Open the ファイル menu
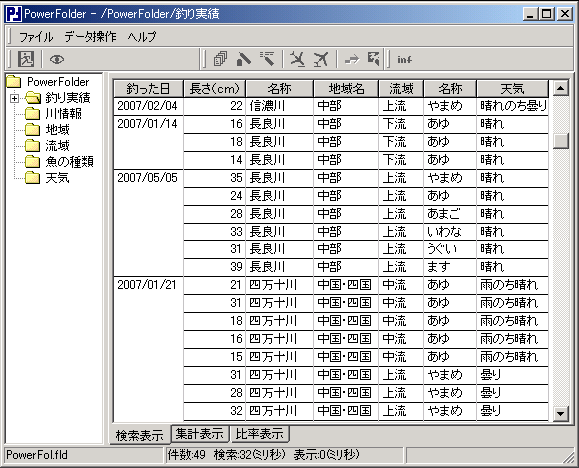Screen dimensions: 579x468 point(36,37)
